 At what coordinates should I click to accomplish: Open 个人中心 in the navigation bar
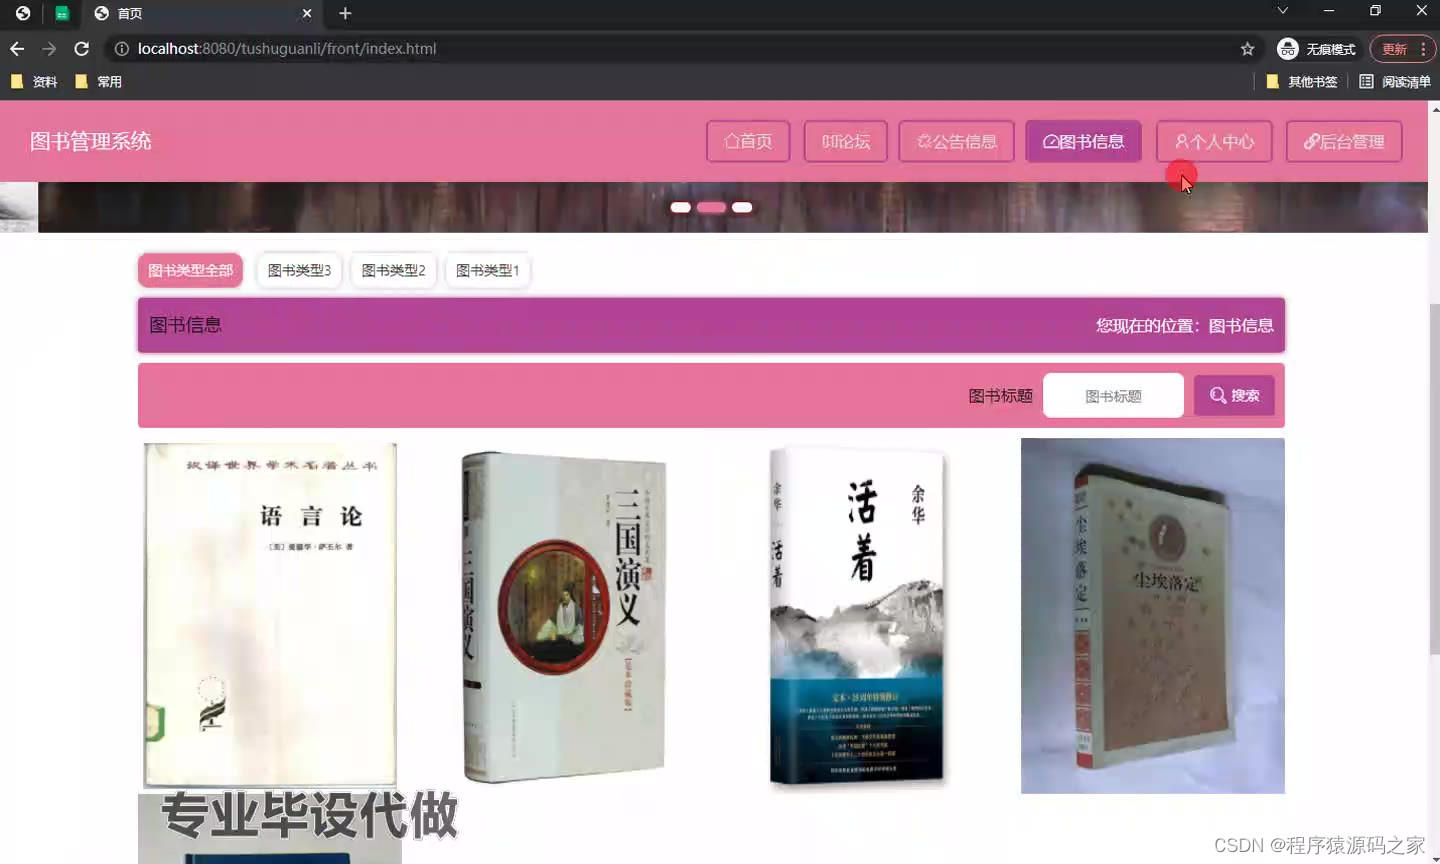(x=1214, y=142)
